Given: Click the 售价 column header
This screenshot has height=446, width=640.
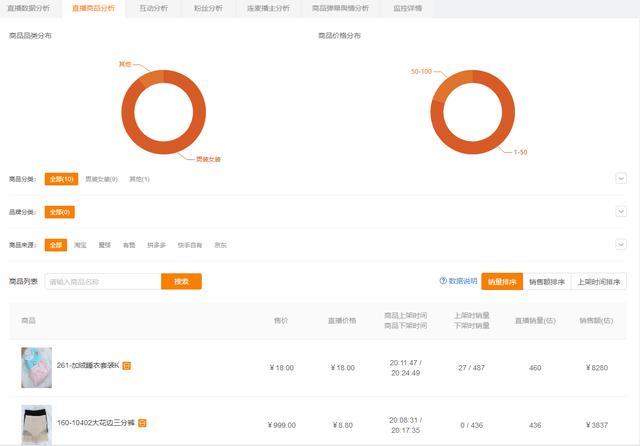Looking at the screenshot, I should pyautogui.click(x=281, y=321).
